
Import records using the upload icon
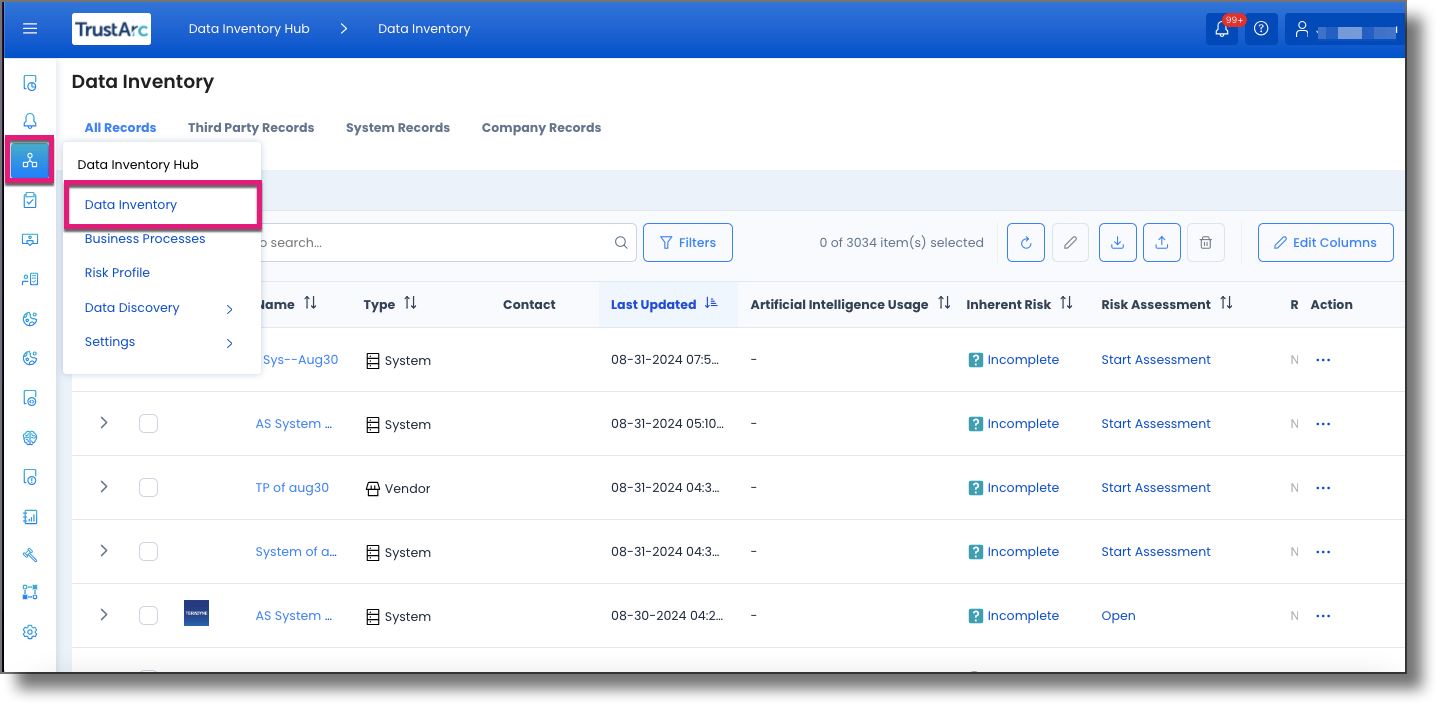(1161, 242)
